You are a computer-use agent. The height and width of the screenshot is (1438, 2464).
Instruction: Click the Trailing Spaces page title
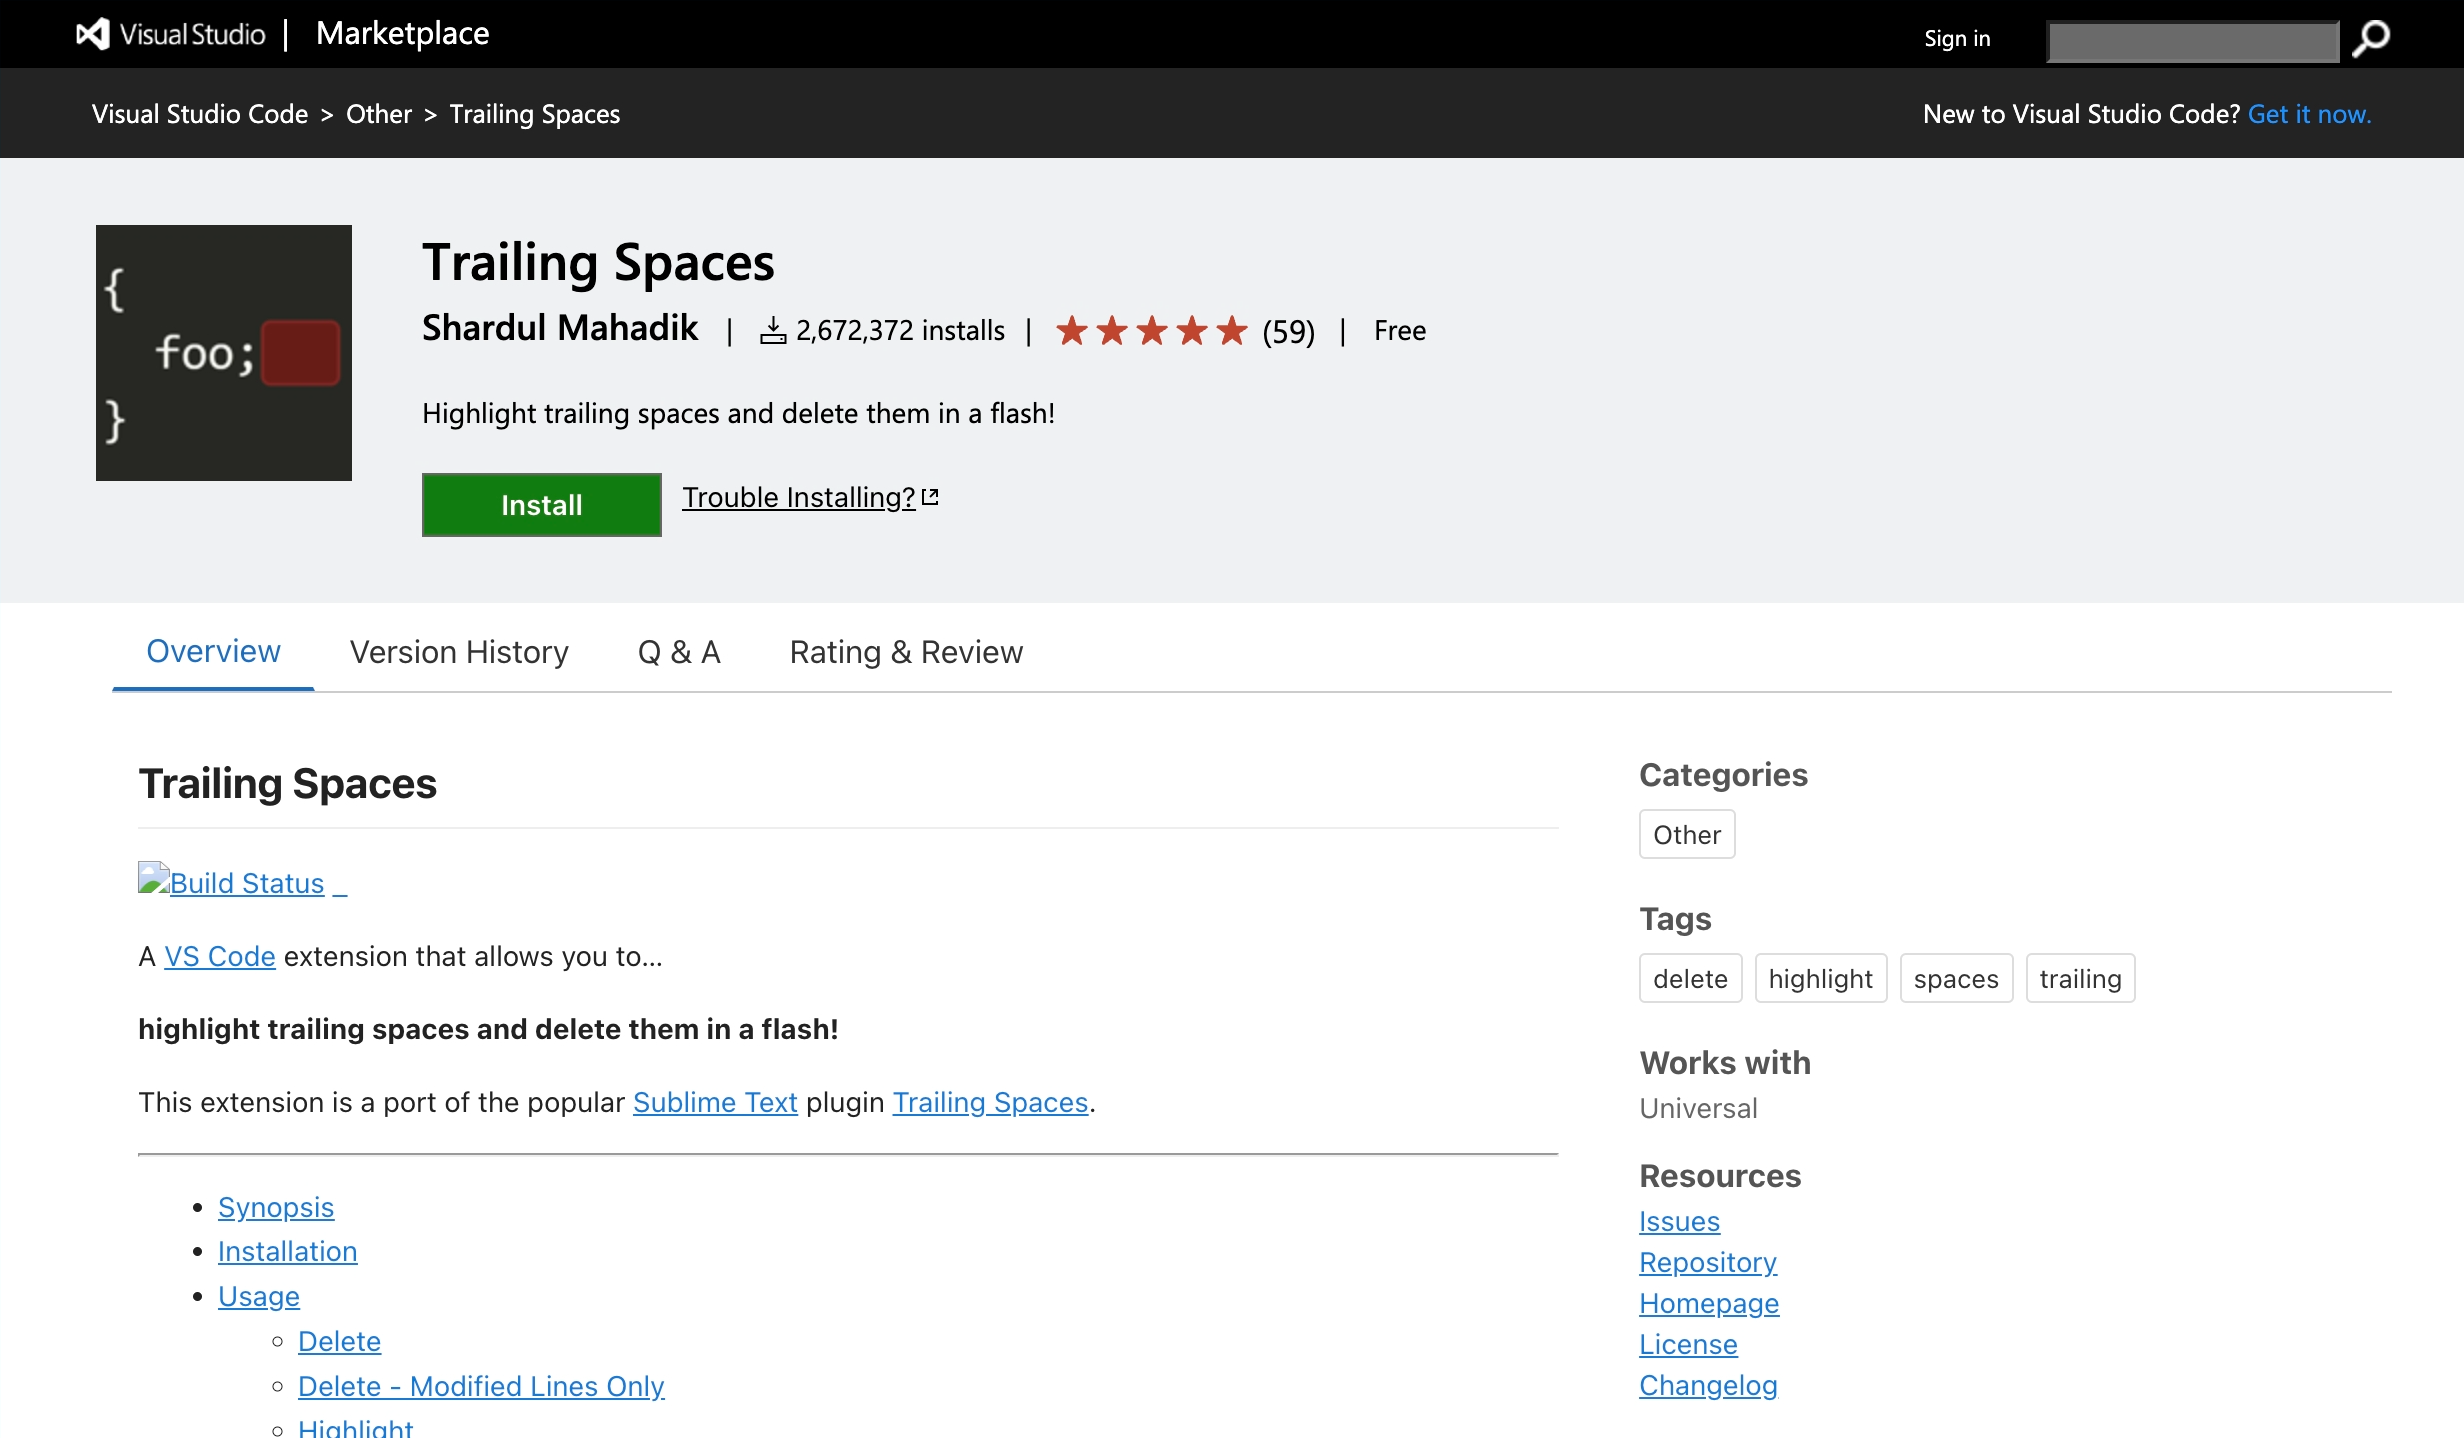(598, 262)
